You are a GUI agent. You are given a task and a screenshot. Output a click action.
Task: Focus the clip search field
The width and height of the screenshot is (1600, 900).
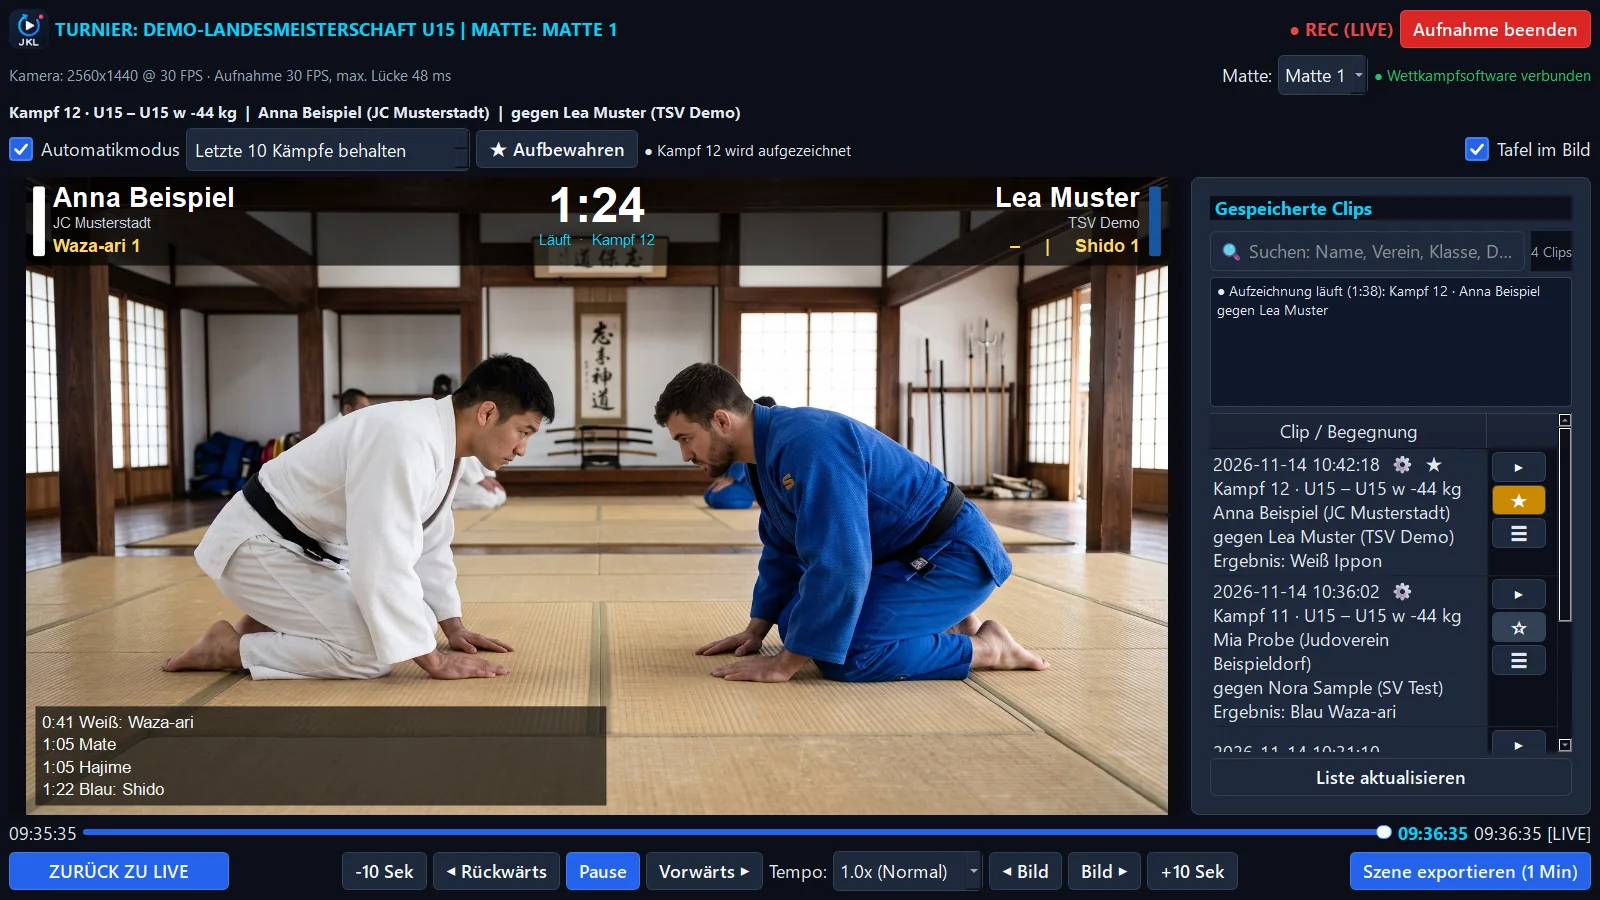(x=1368, y=252)
